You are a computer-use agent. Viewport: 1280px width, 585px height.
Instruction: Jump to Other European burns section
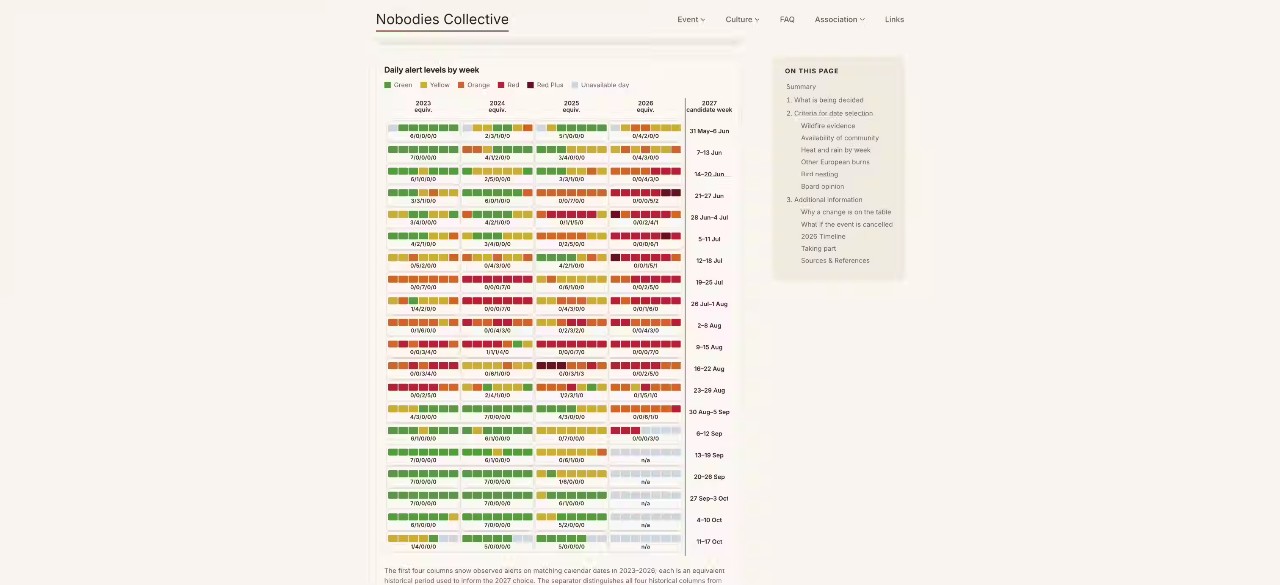pyautogui.click(x=835, y=162)
